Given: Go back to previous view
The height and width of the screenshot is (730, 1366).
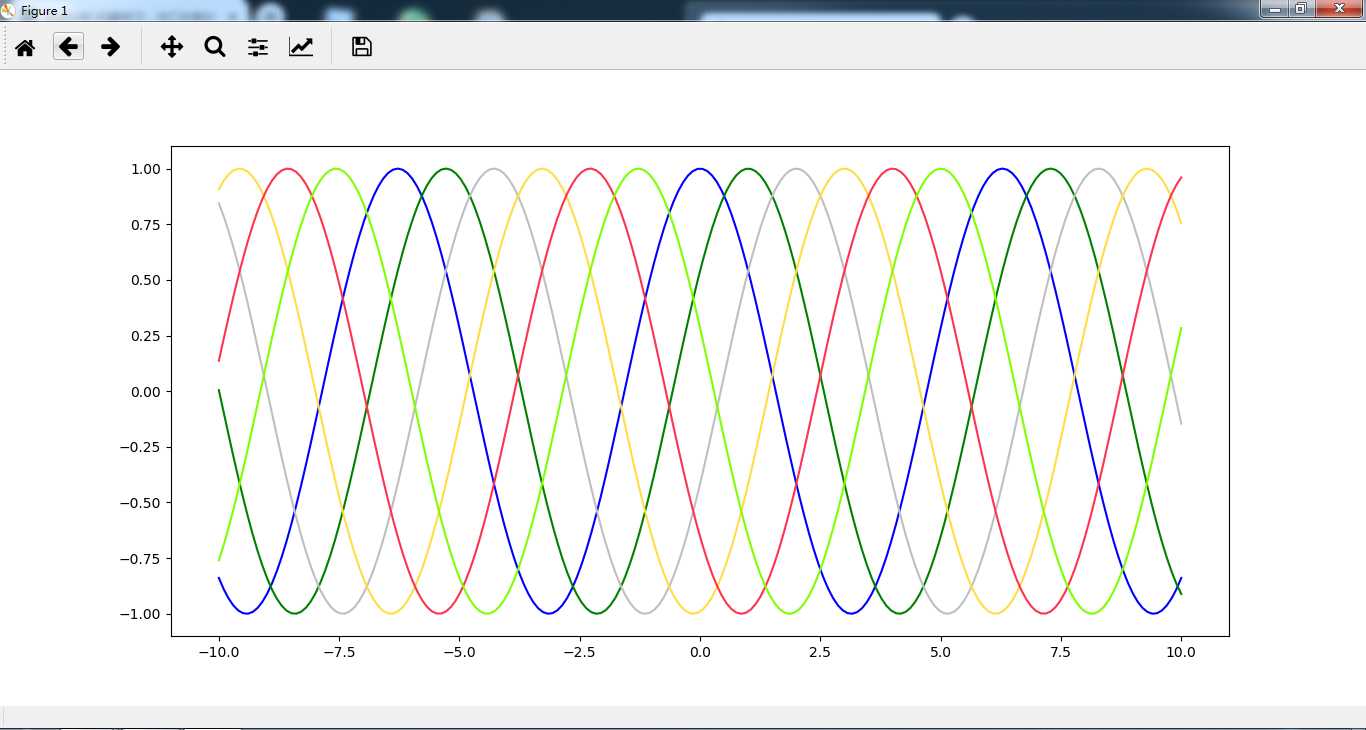Looking at the screenshot, I should point(68,47).
